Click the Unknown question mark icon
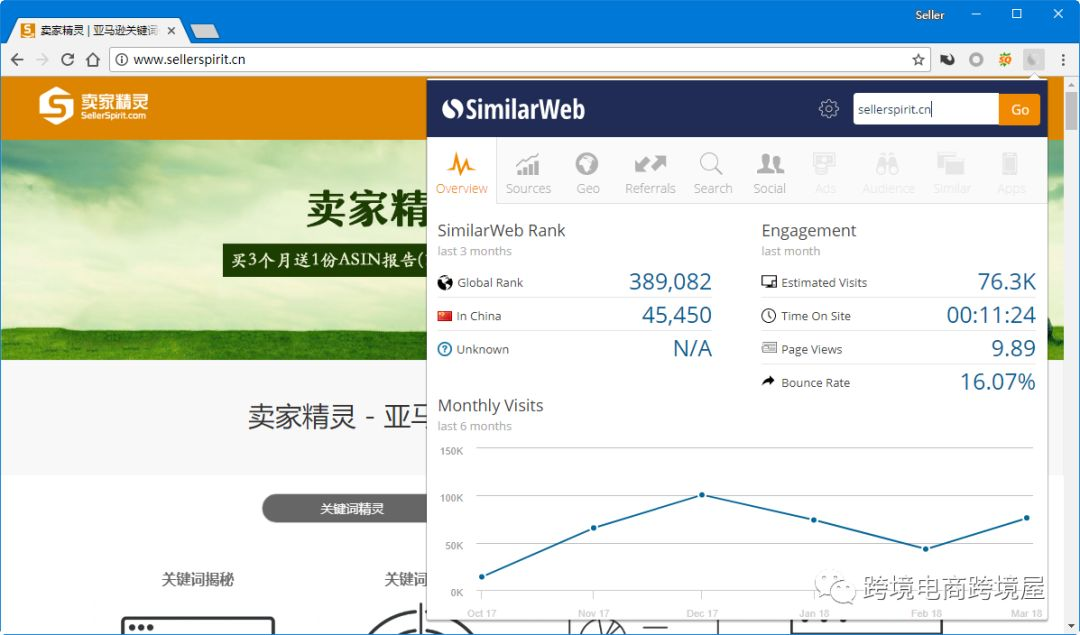This screenshot has height=635, width=1080. tap(445, 349)
